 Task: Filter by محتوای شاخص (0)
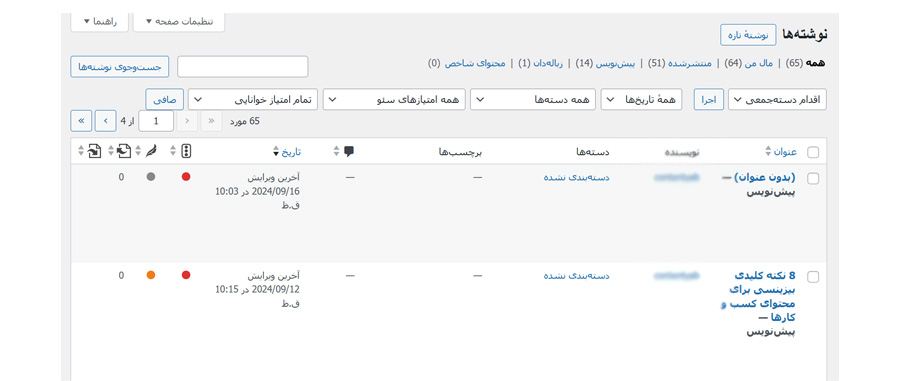click(x=467, y=63)
